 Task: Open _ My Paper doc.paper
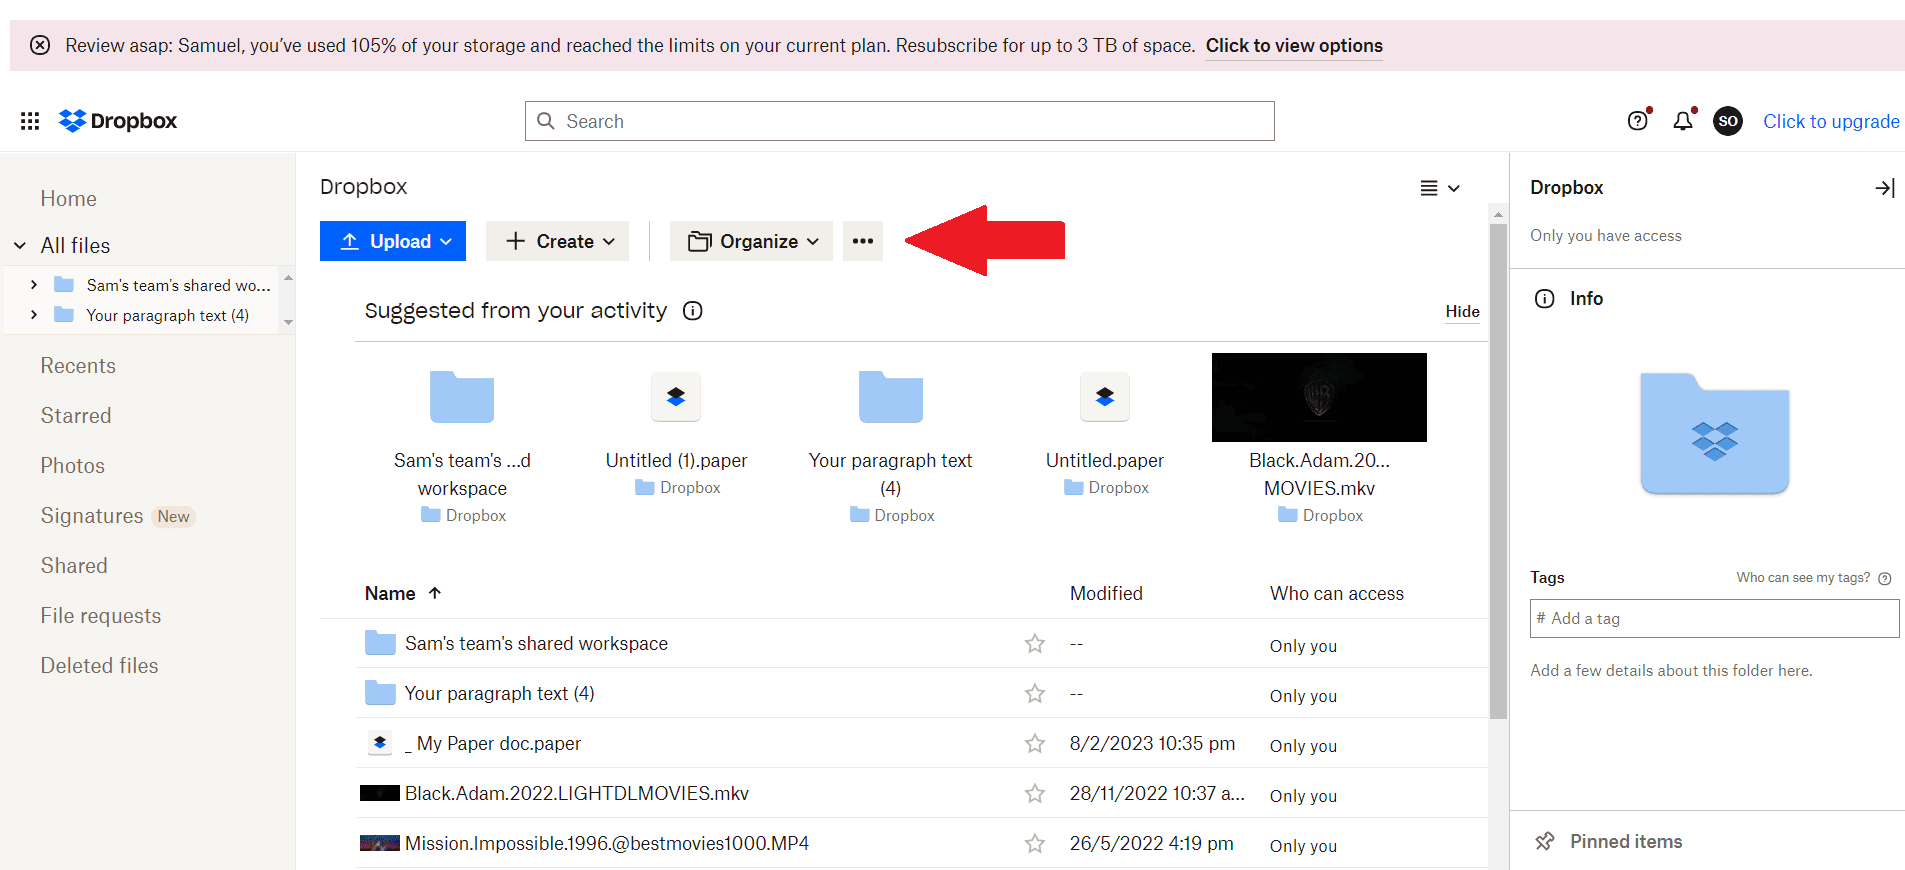(492, 744)
